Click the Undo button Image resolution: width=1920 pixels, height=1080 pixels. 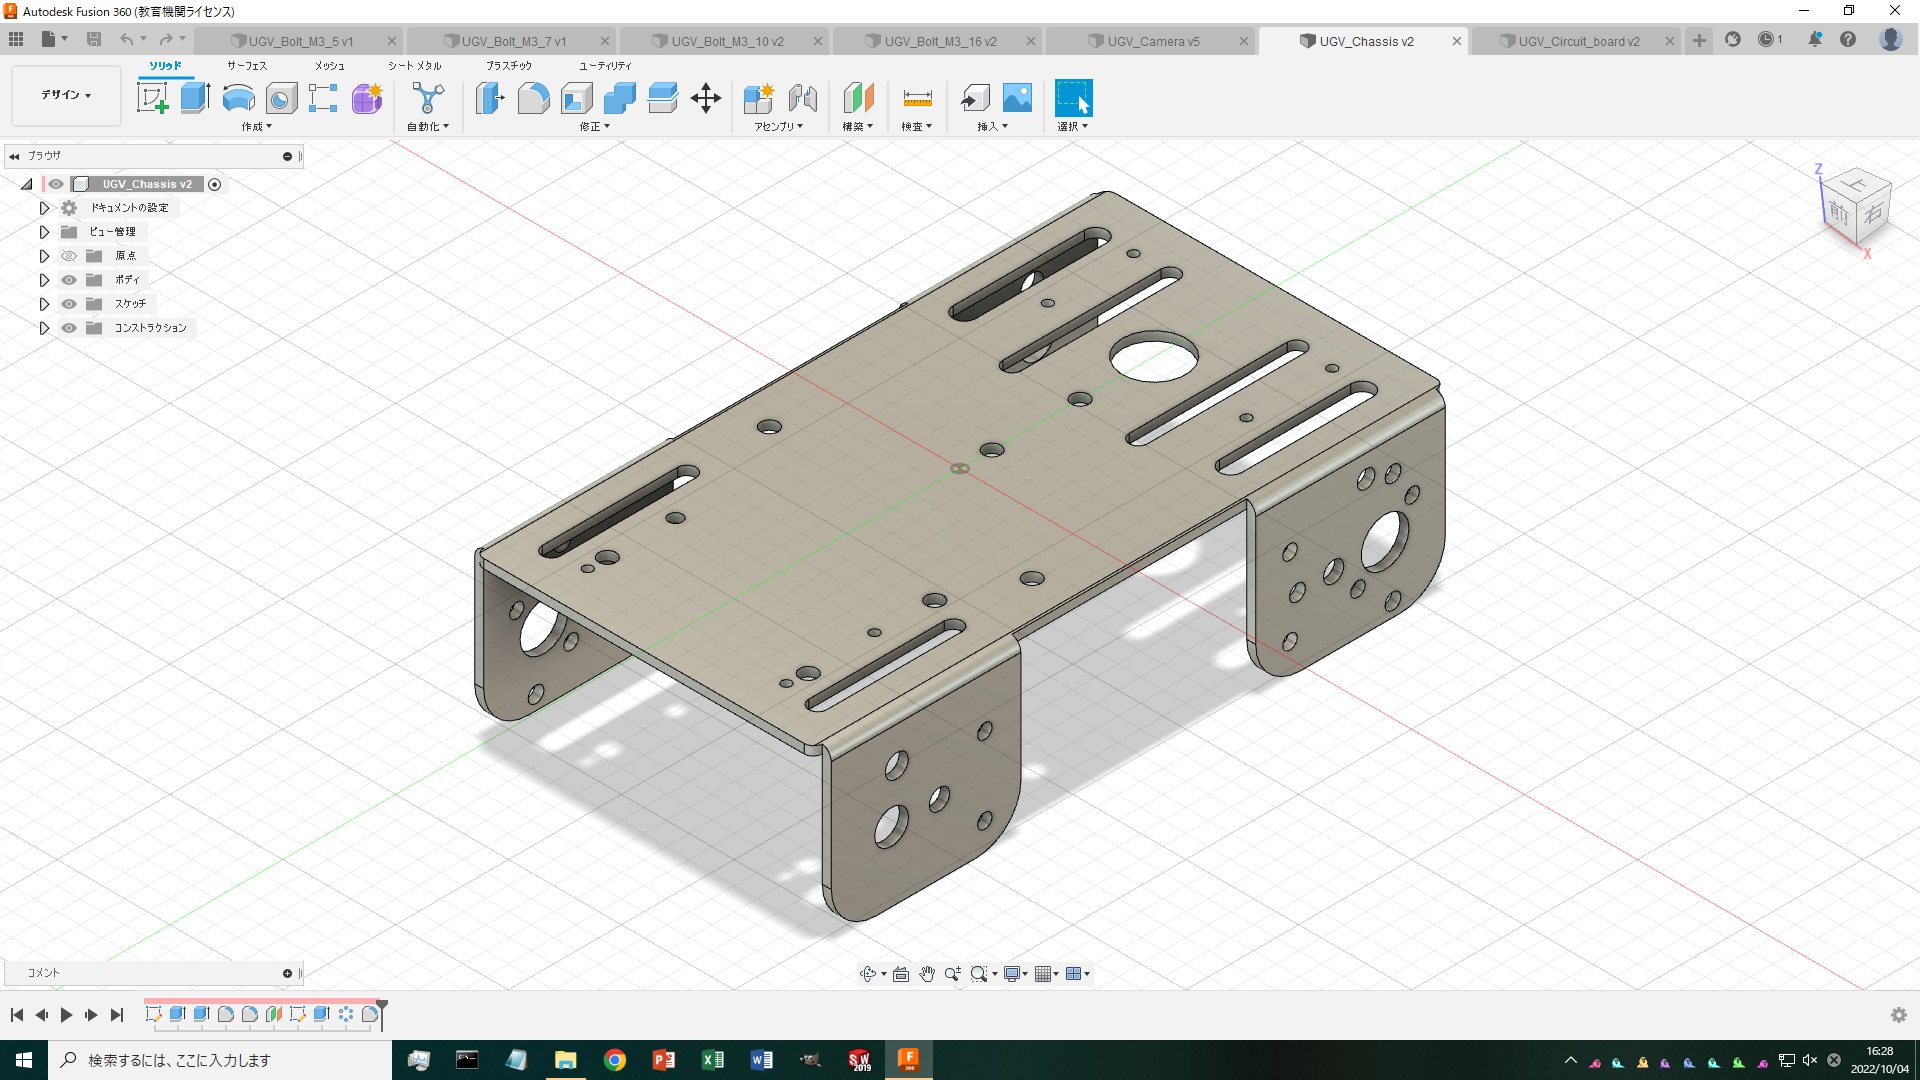[x=127, y=38]
